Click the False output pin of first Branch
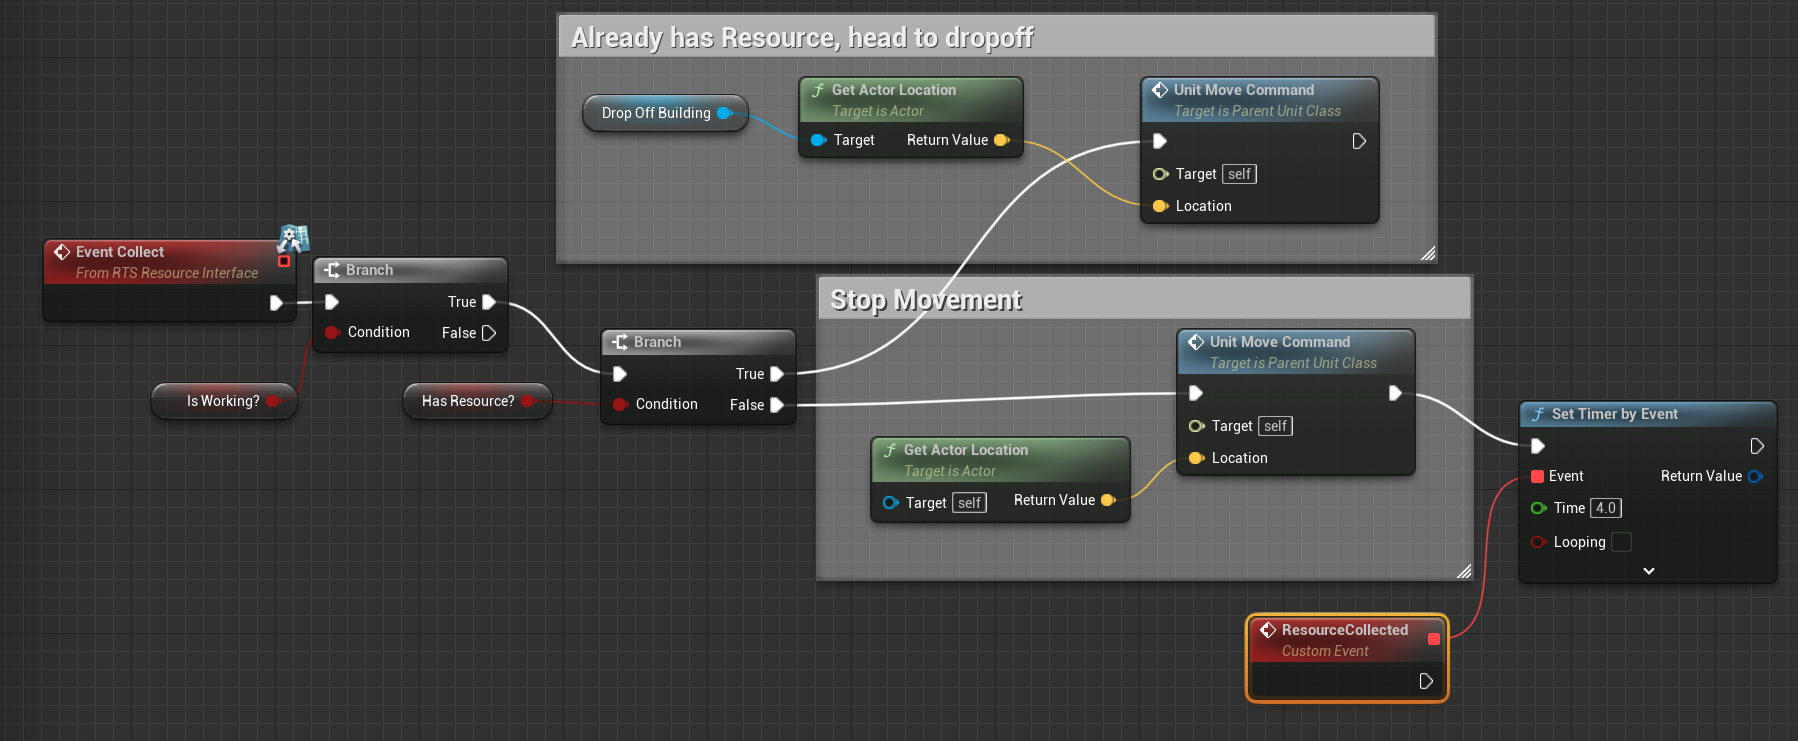The image size is (1798, 741). click(489, 333)
